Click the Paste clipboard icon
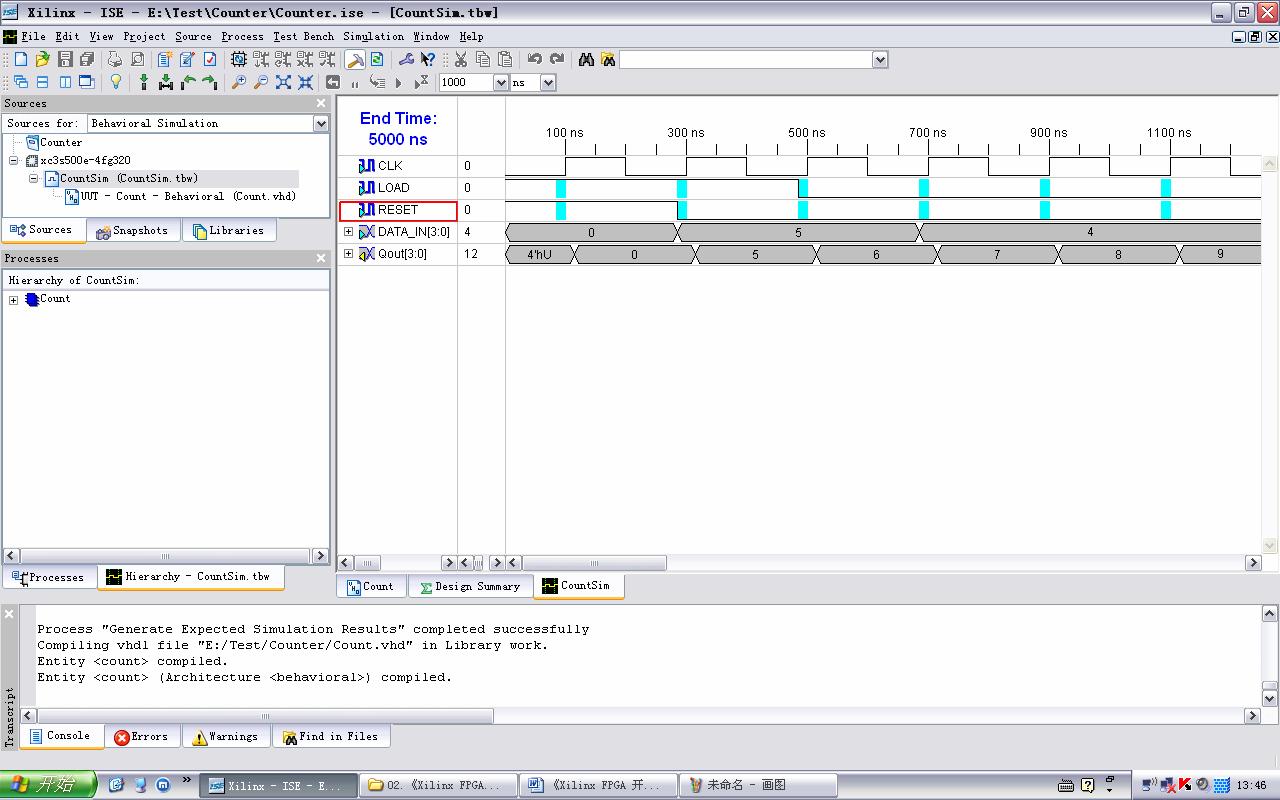 (x=505, y=60)
